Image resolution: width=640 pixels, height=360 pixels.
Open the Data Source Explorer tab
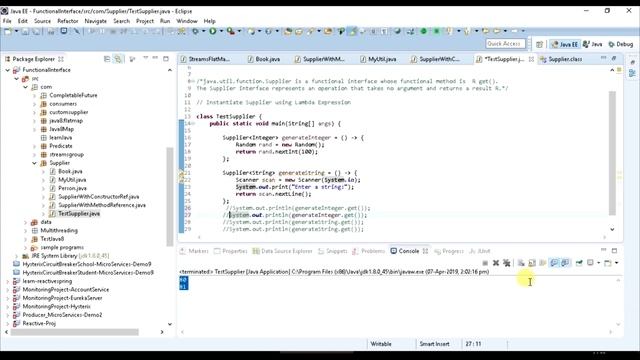click(282, 251)
